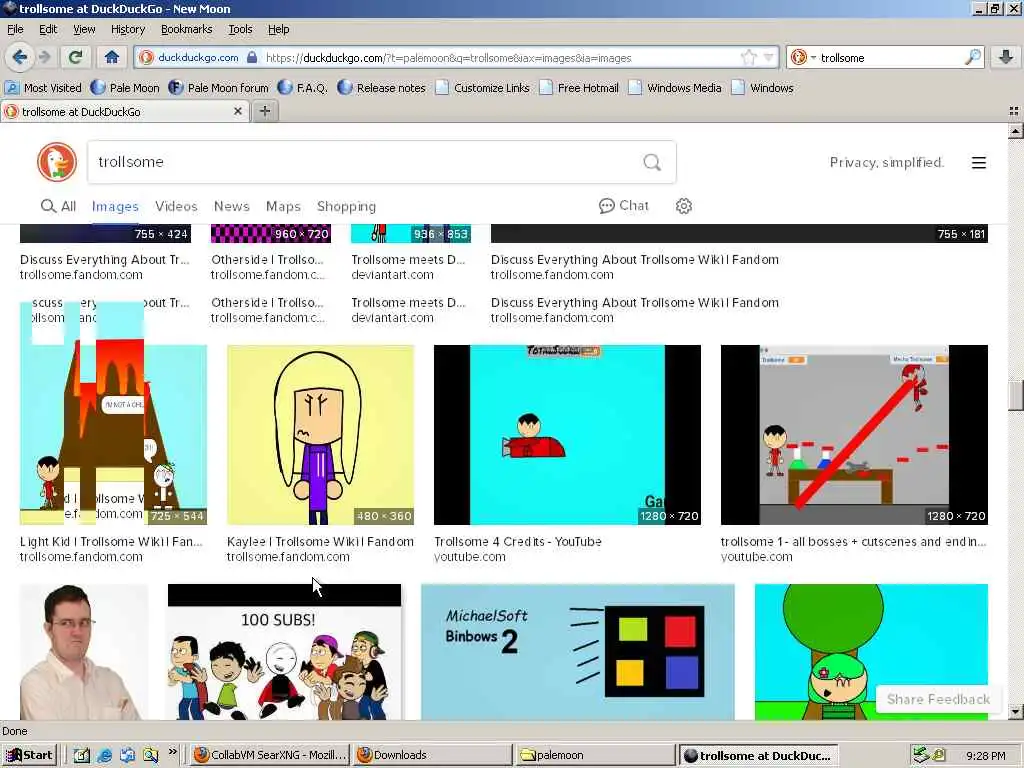1024x768 pixels.
Task: Click the page scrollbar down arrow
Action: (x=1015, y=712)
